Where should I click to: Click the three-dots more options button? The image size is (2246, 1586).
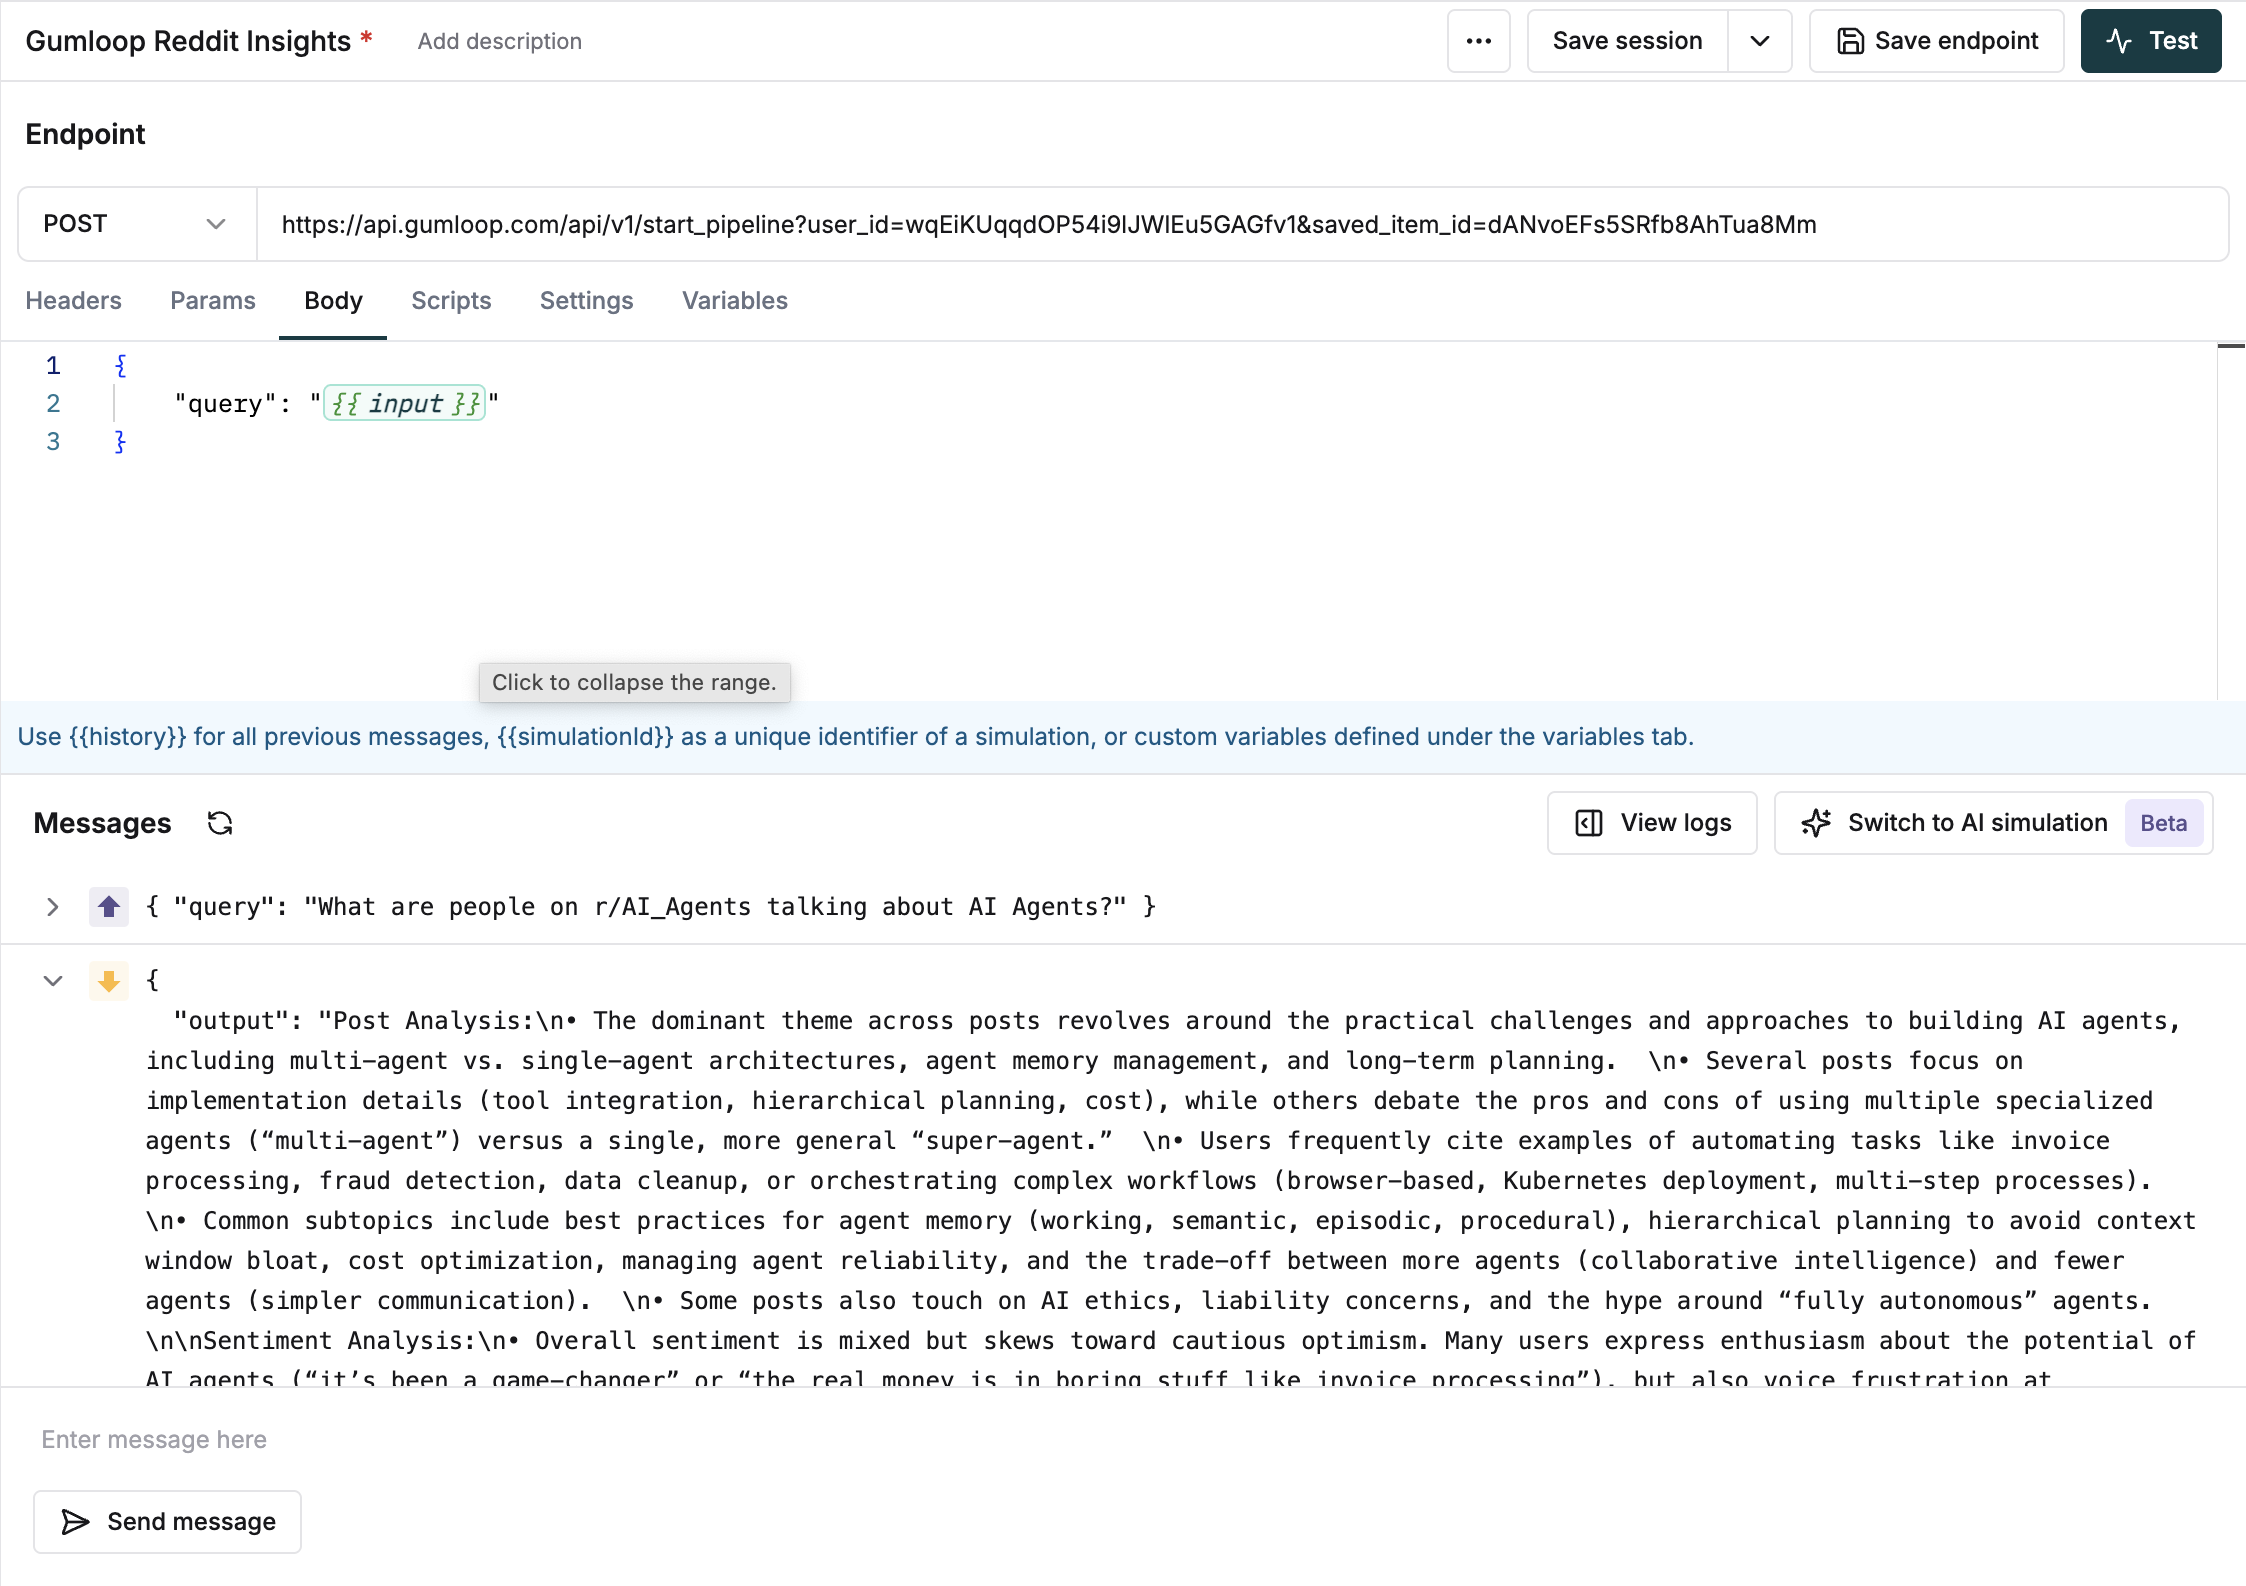pyautogui.click(x=1478, y=41)
